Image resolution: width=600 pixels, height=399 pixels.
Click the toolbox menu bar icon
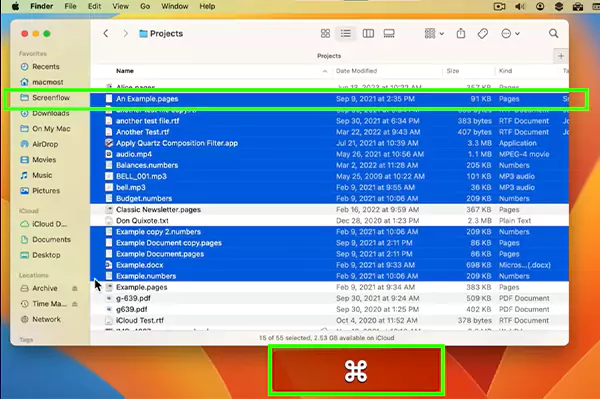(x=578, y=7)
